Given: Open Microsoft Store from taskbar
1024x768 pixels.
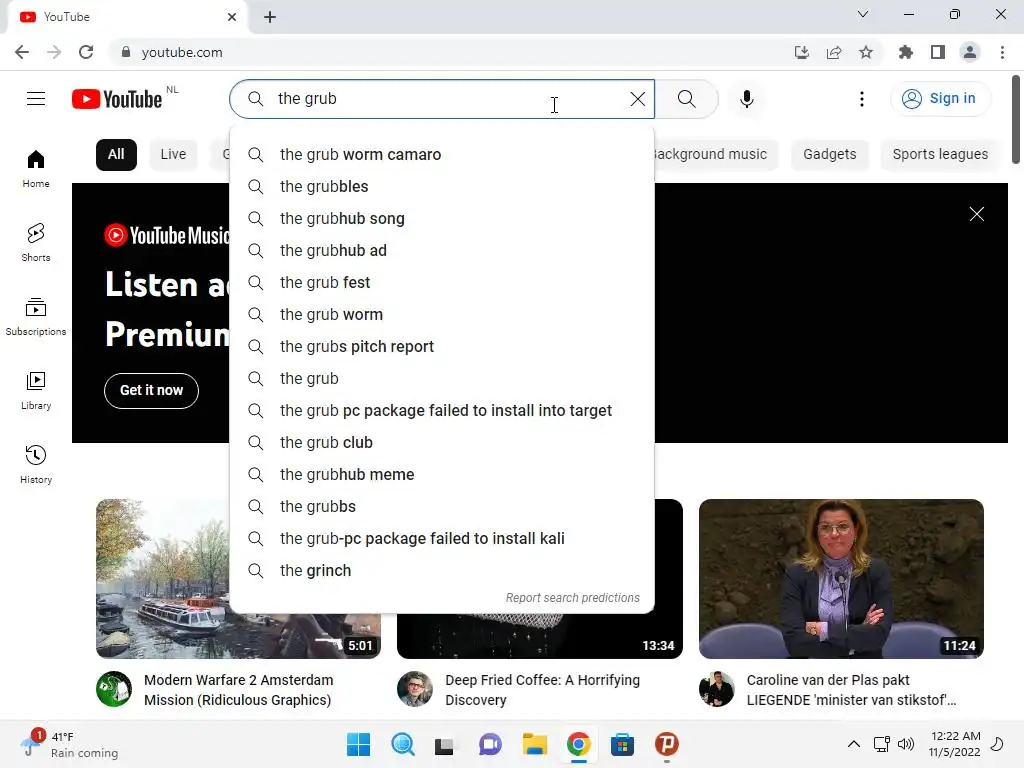Looking at the screenshot, I should click(622, 744).
